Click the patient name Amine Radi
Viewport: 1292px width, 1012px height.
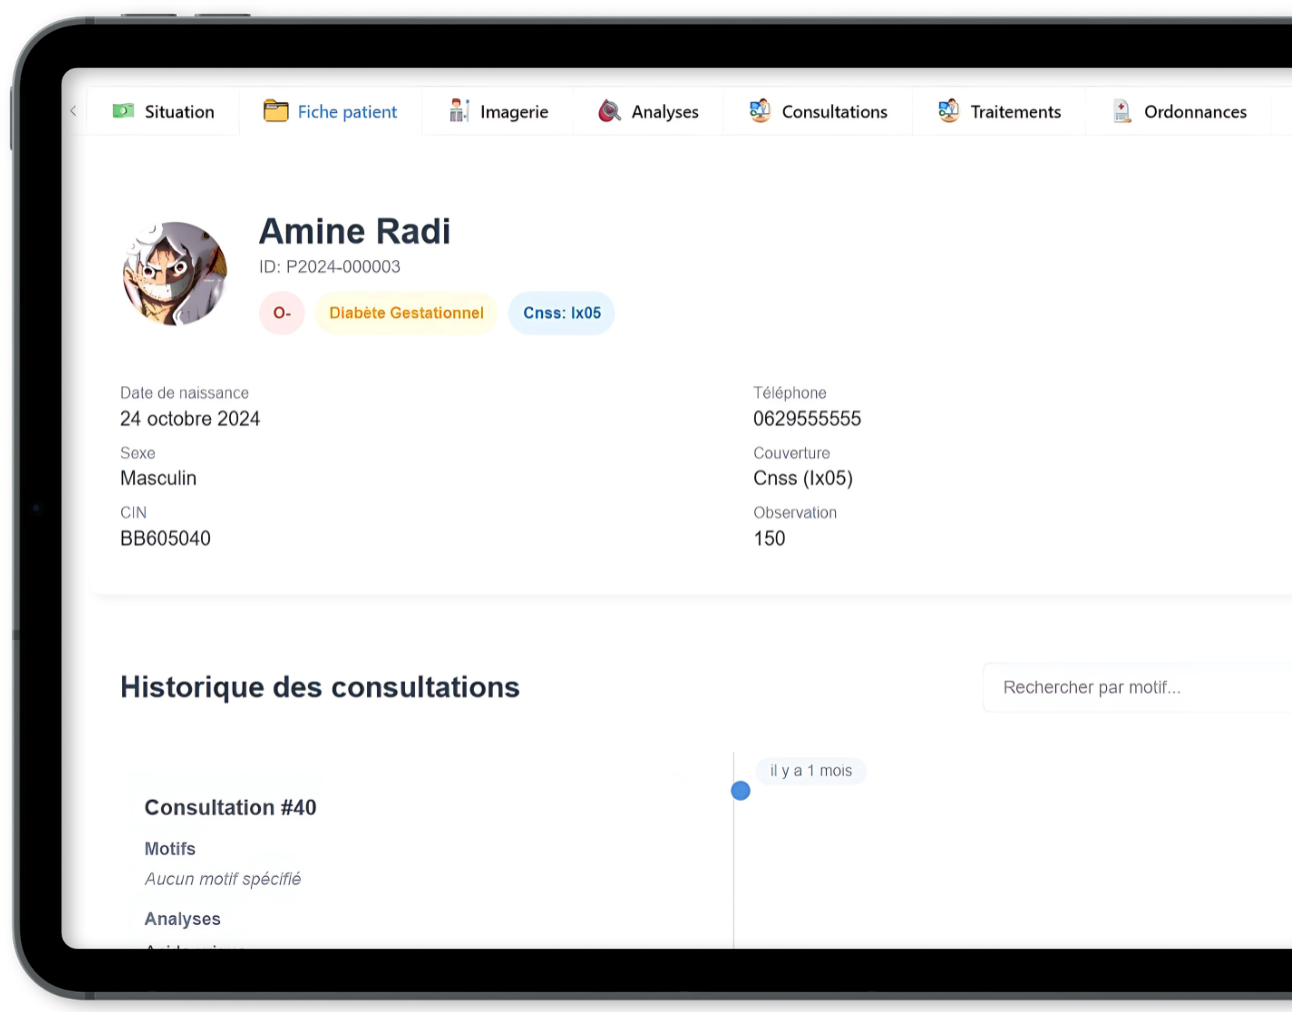pos(355,232)
